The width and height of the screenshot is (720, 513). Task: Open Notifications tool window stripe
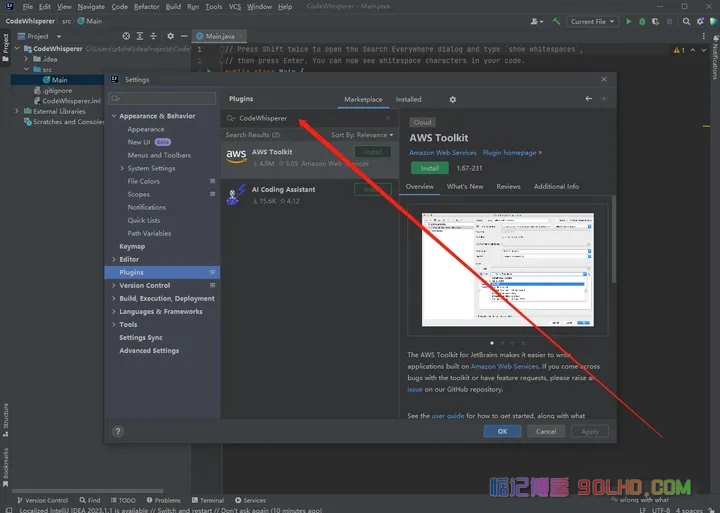(714, 56)
